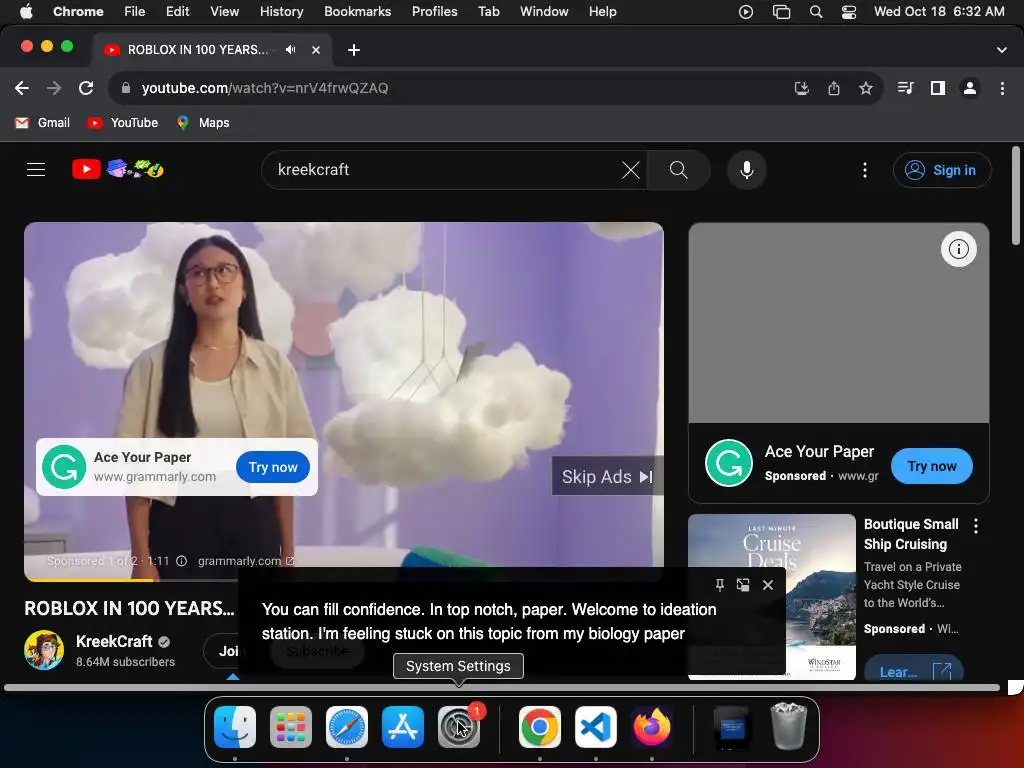Open Finder from the Dock
This screenshot has width=1024, height=768.
[x=235, y=727]
